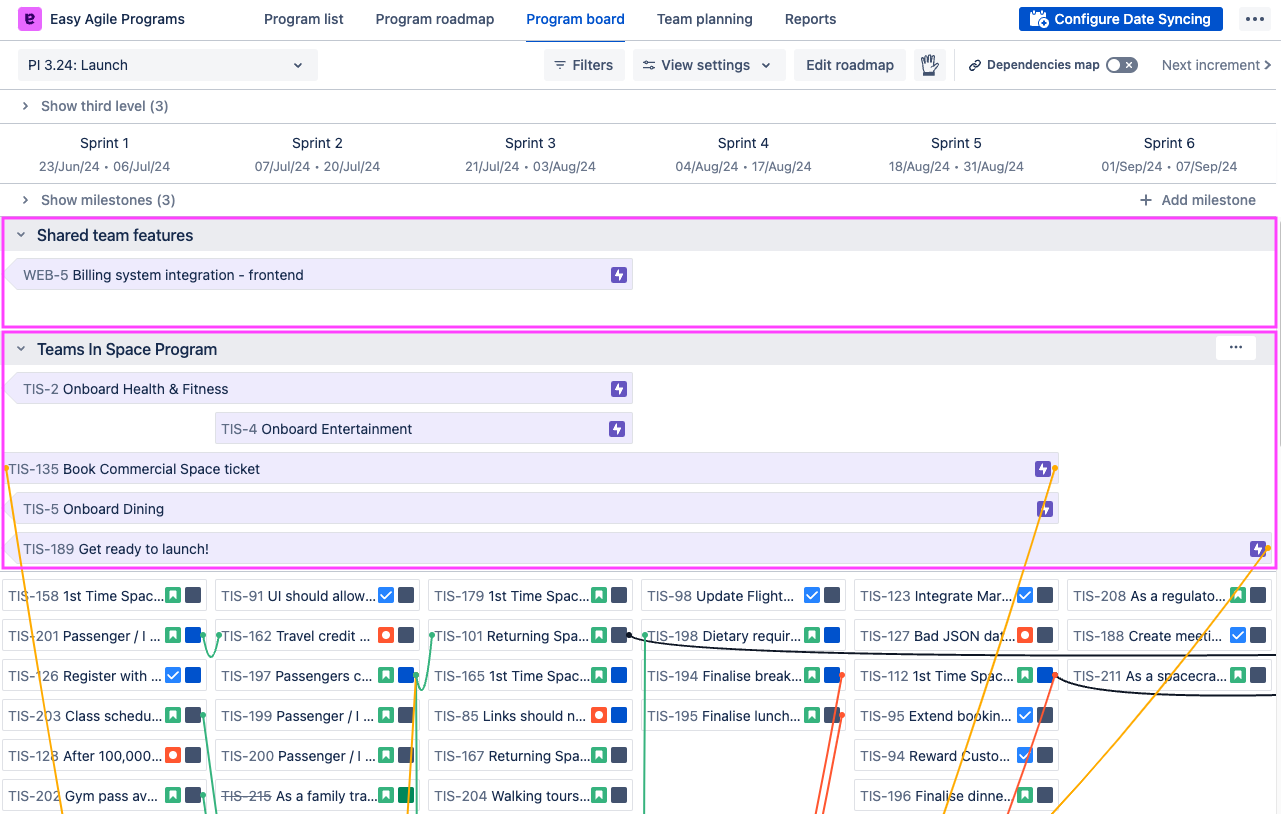
Task: Click the epic lightning icon on TIS-4 Onboard Entertainment
Action: (x=617, y=429)
